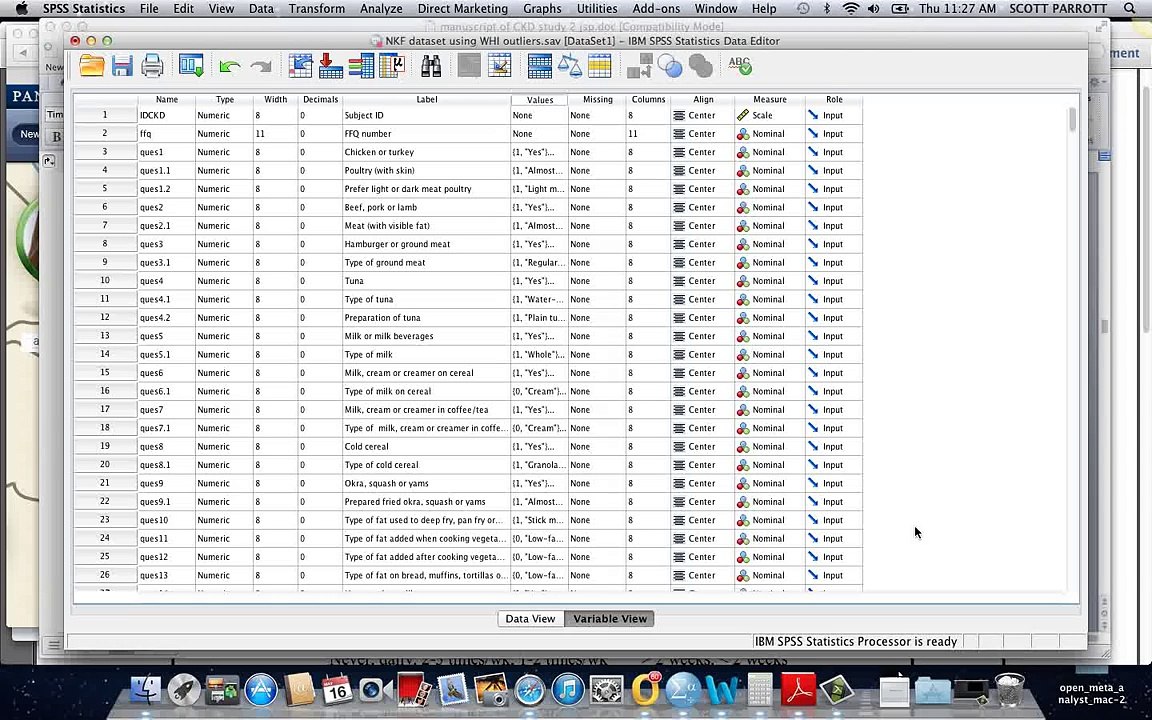Click Spotlight magnifier in menu bar

(x=1129, y=9)
